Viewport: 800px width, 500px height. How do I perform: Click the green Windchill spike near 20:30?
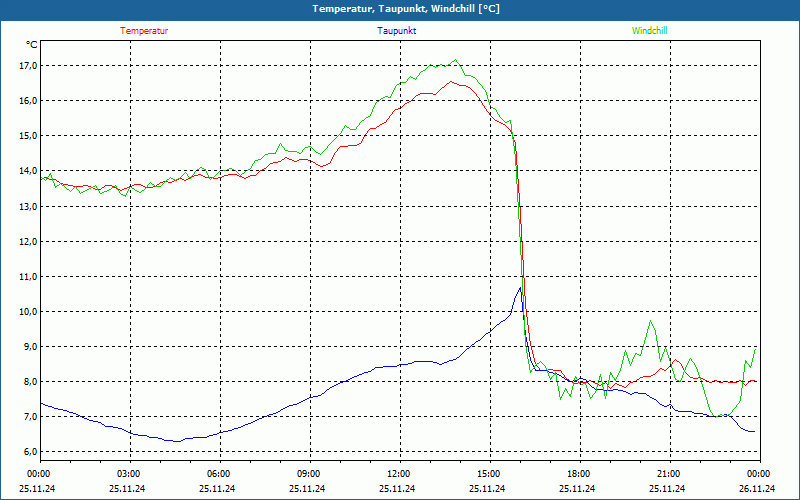(650, 321)
